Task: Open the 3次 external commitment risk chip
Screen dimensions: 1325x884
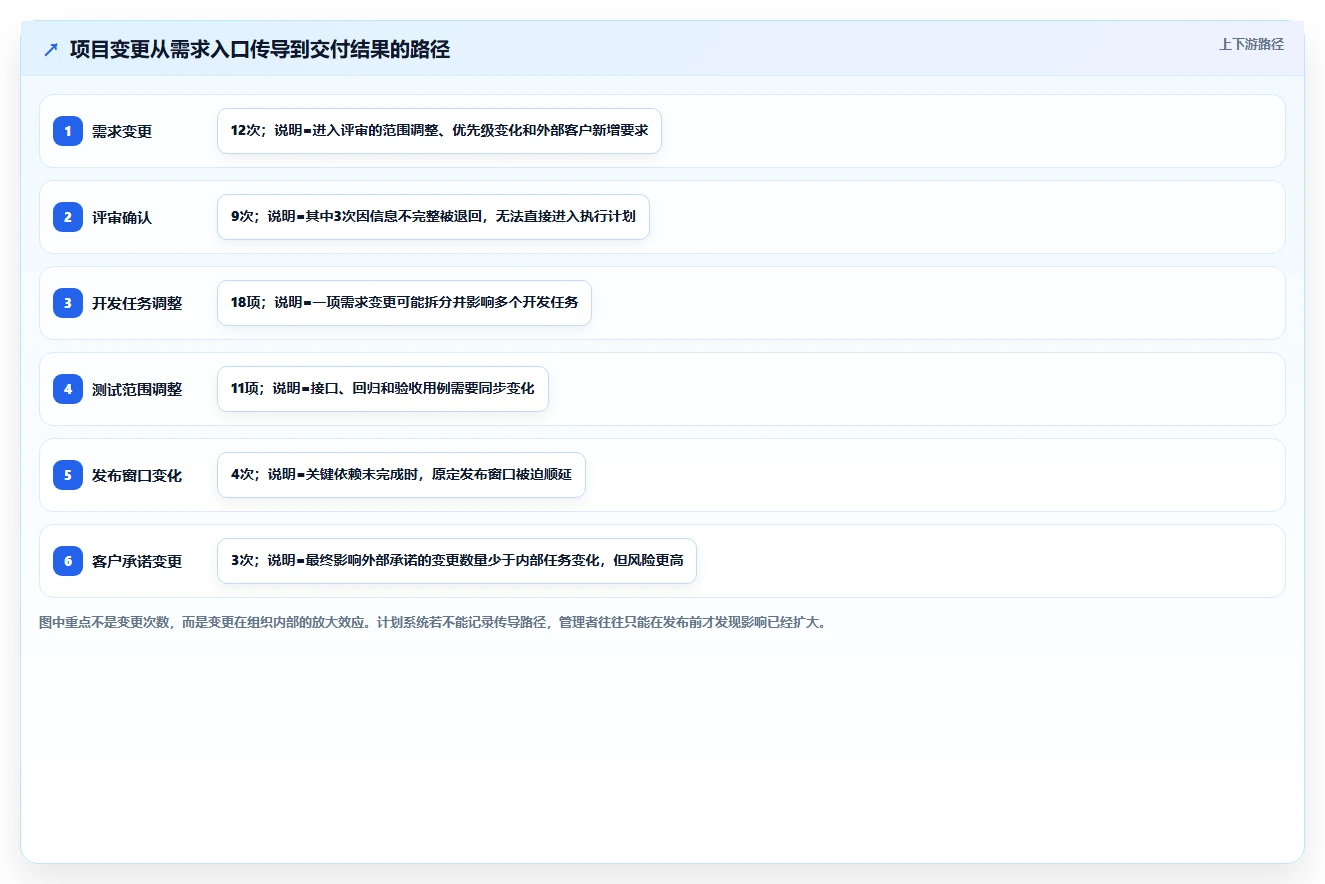Action: [x=457, y=561]
